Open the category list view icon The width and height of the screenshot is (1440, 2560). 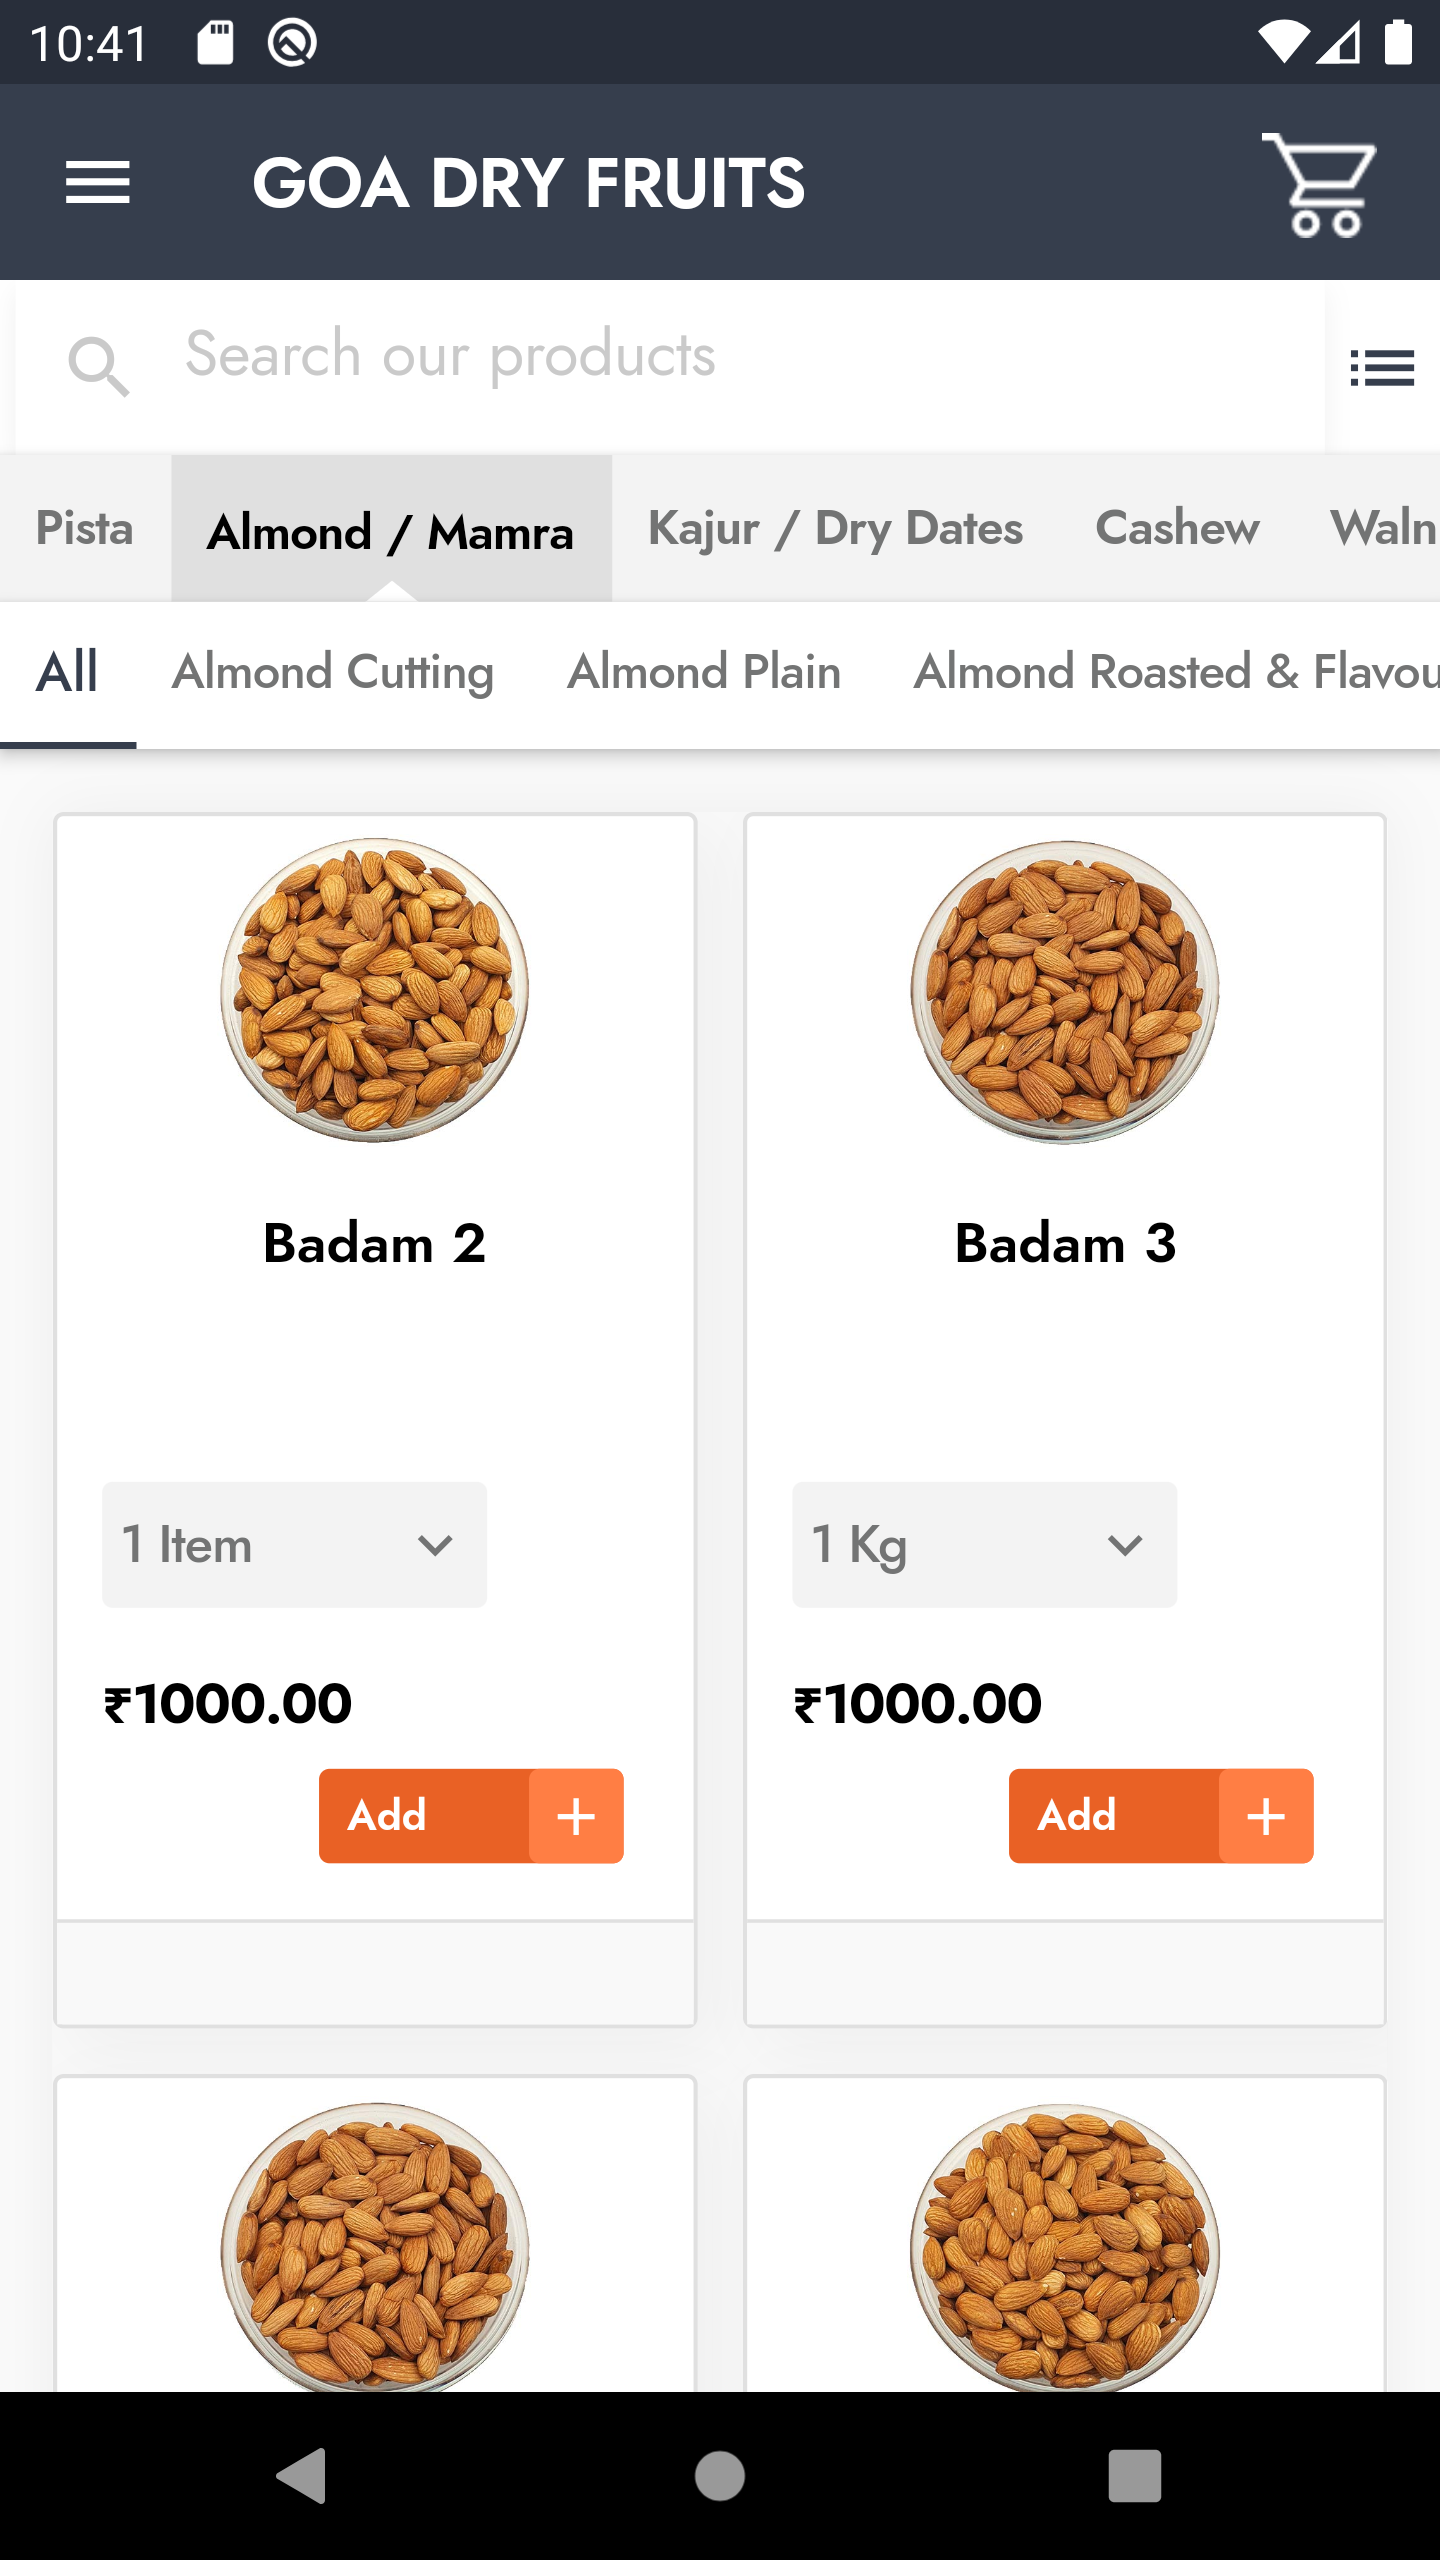click(1382, 368)
